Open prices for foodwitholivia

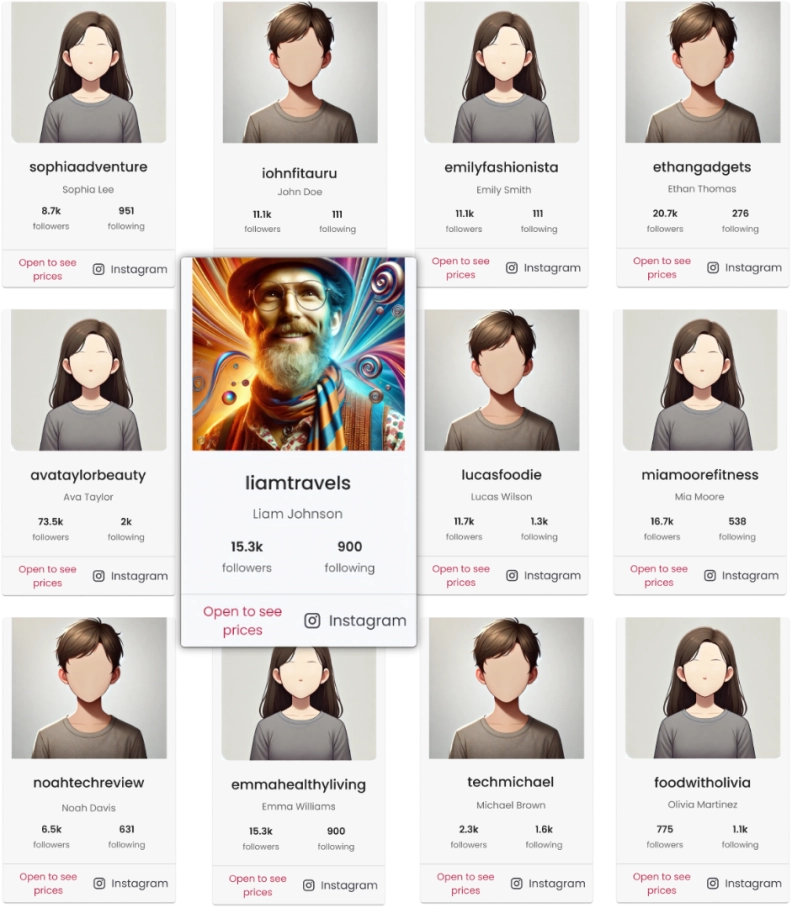[x=662, y=884]
